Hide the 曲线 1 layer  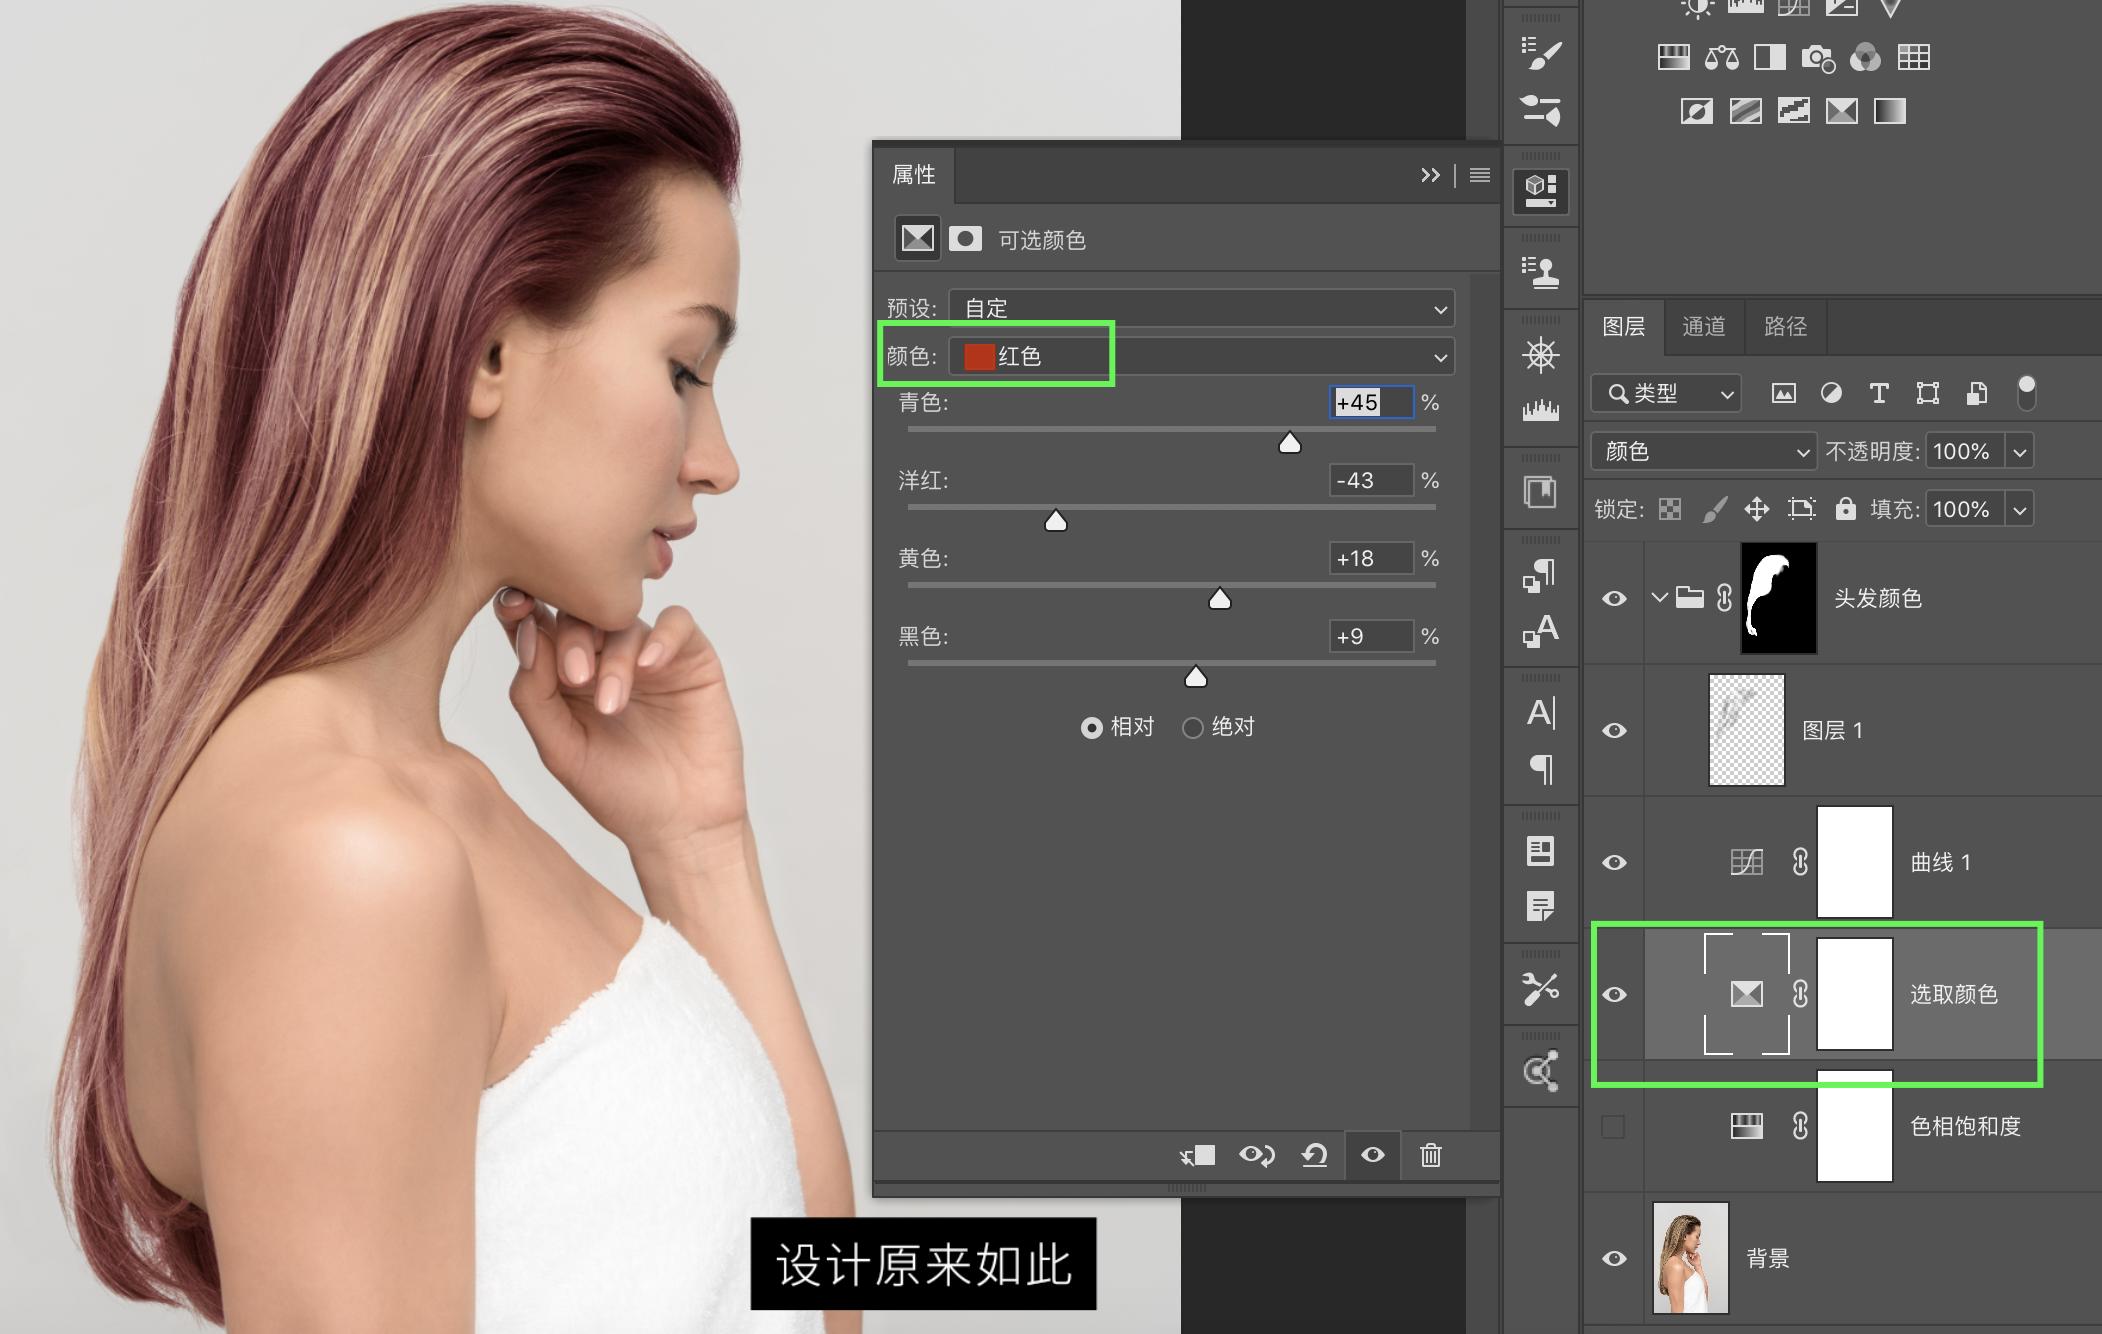point(1613,862)
